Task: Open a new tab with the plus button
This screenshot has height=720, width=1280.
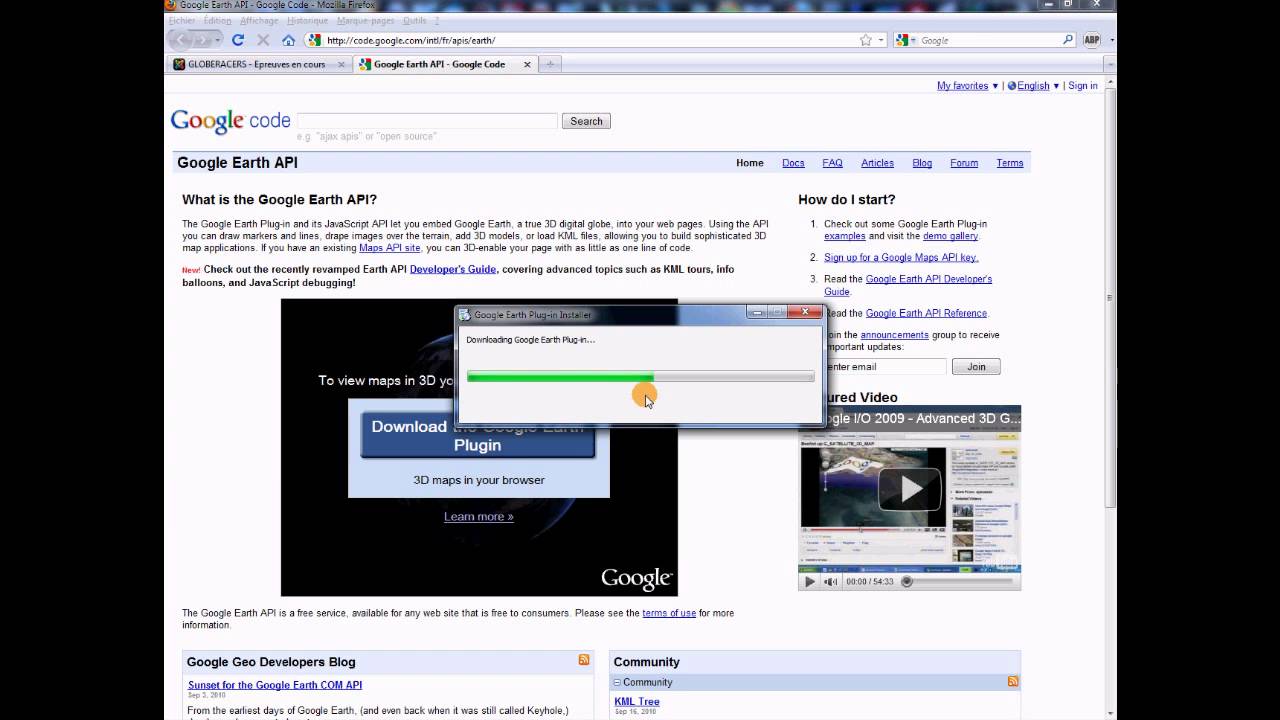Action: [549, 64]
